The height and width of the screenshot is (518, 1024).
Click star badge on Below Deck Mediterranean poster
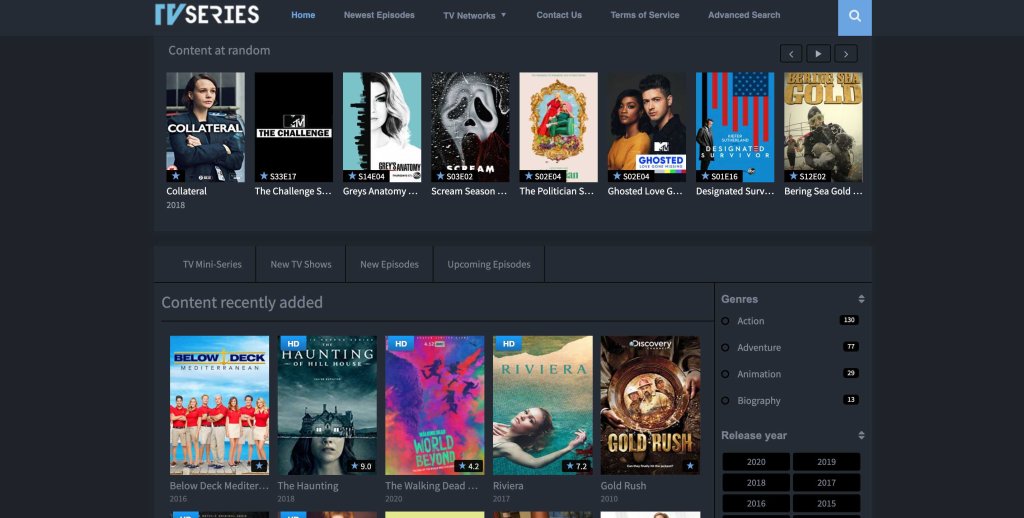pyautogui.click(x=259, y=466)
